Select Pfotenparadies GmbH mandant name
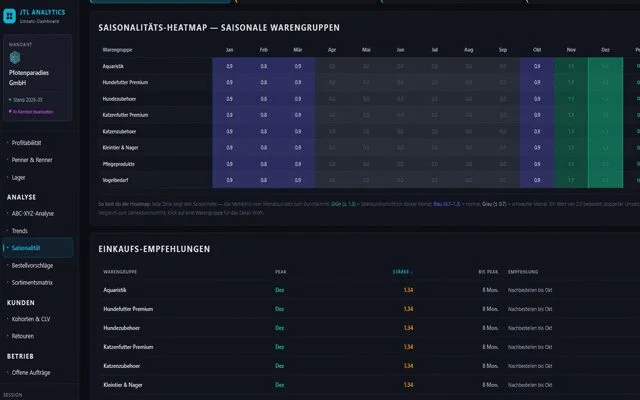 tap(29, 78)
